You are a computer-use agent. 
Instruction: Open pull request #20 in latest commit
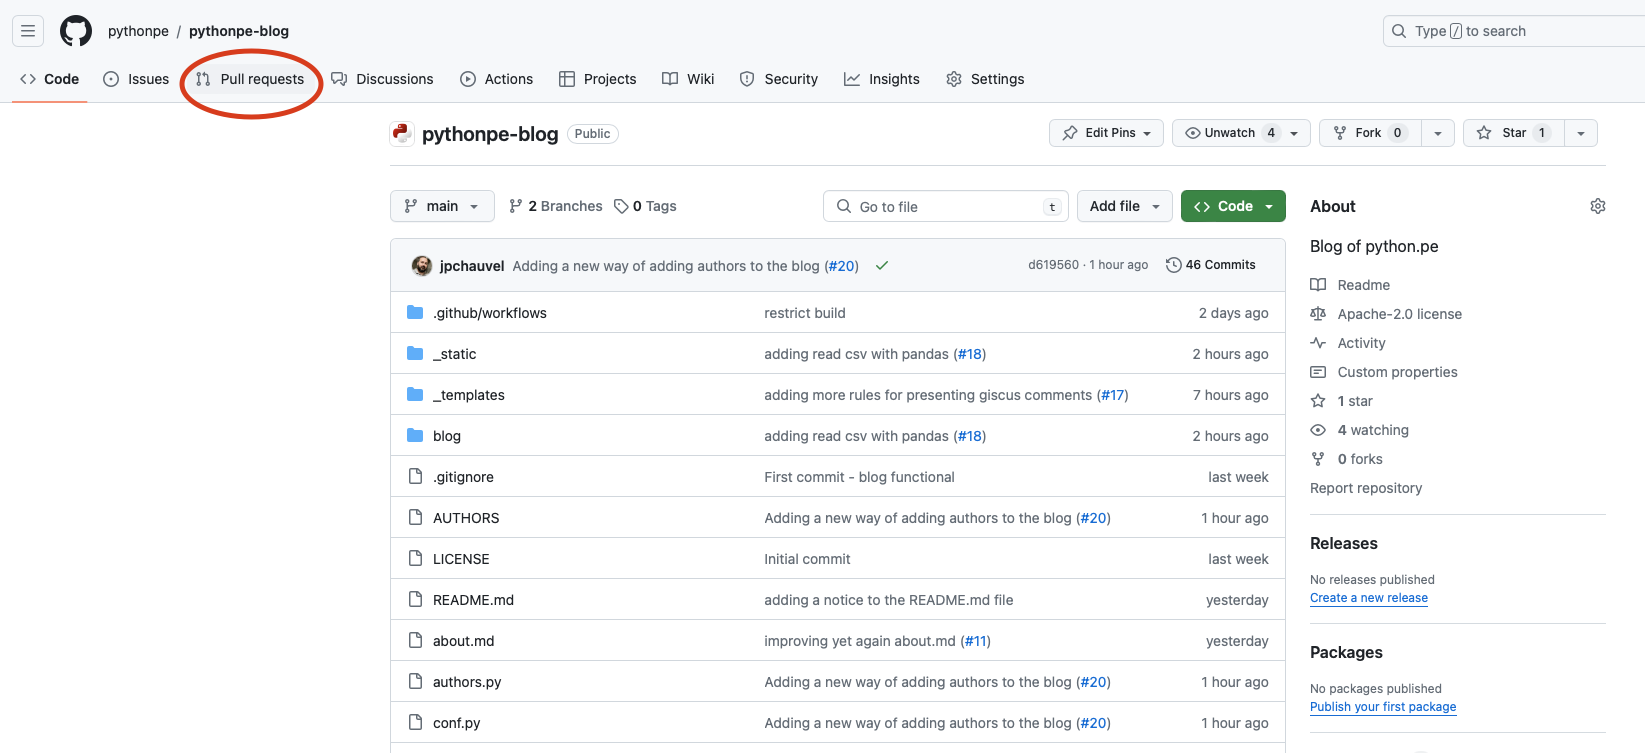(841, 266)
